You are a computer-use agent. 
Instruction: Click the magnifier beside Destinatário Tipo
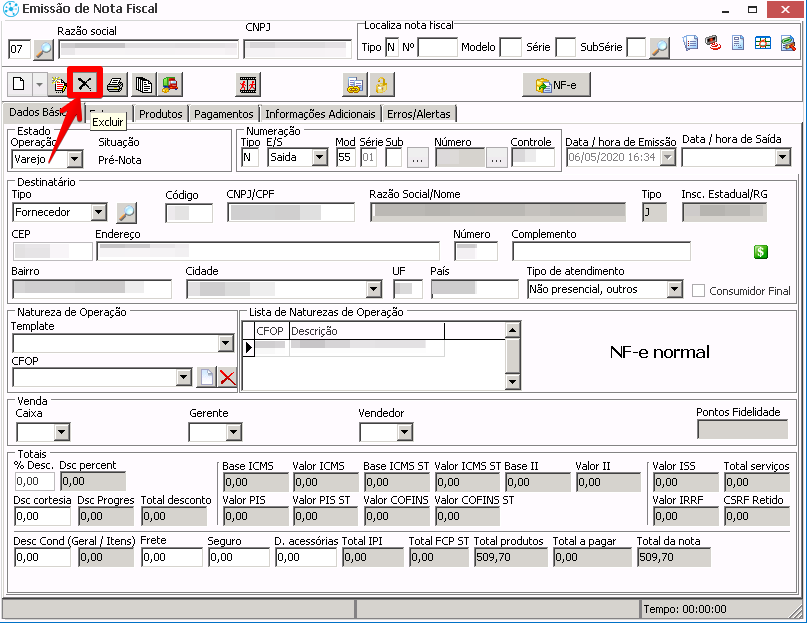pos(127,213)
